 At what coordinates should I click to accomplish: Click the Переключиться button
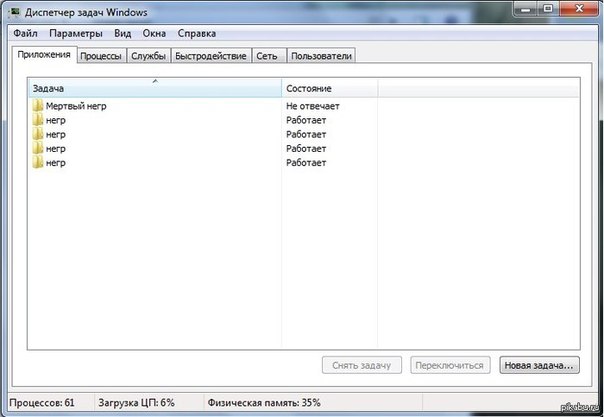pyautogui.click(x=450, y=365)
